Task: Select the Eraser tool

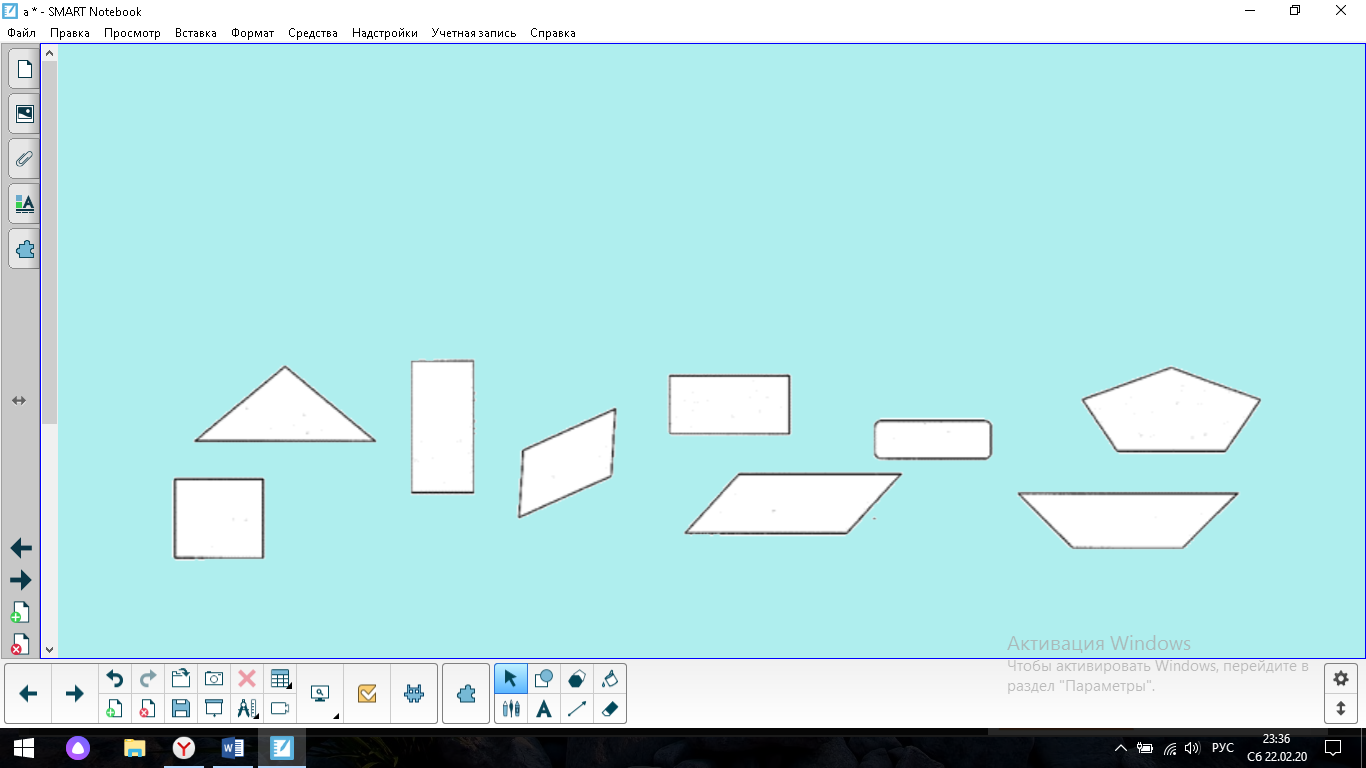Action: click(x=610, y=709)
